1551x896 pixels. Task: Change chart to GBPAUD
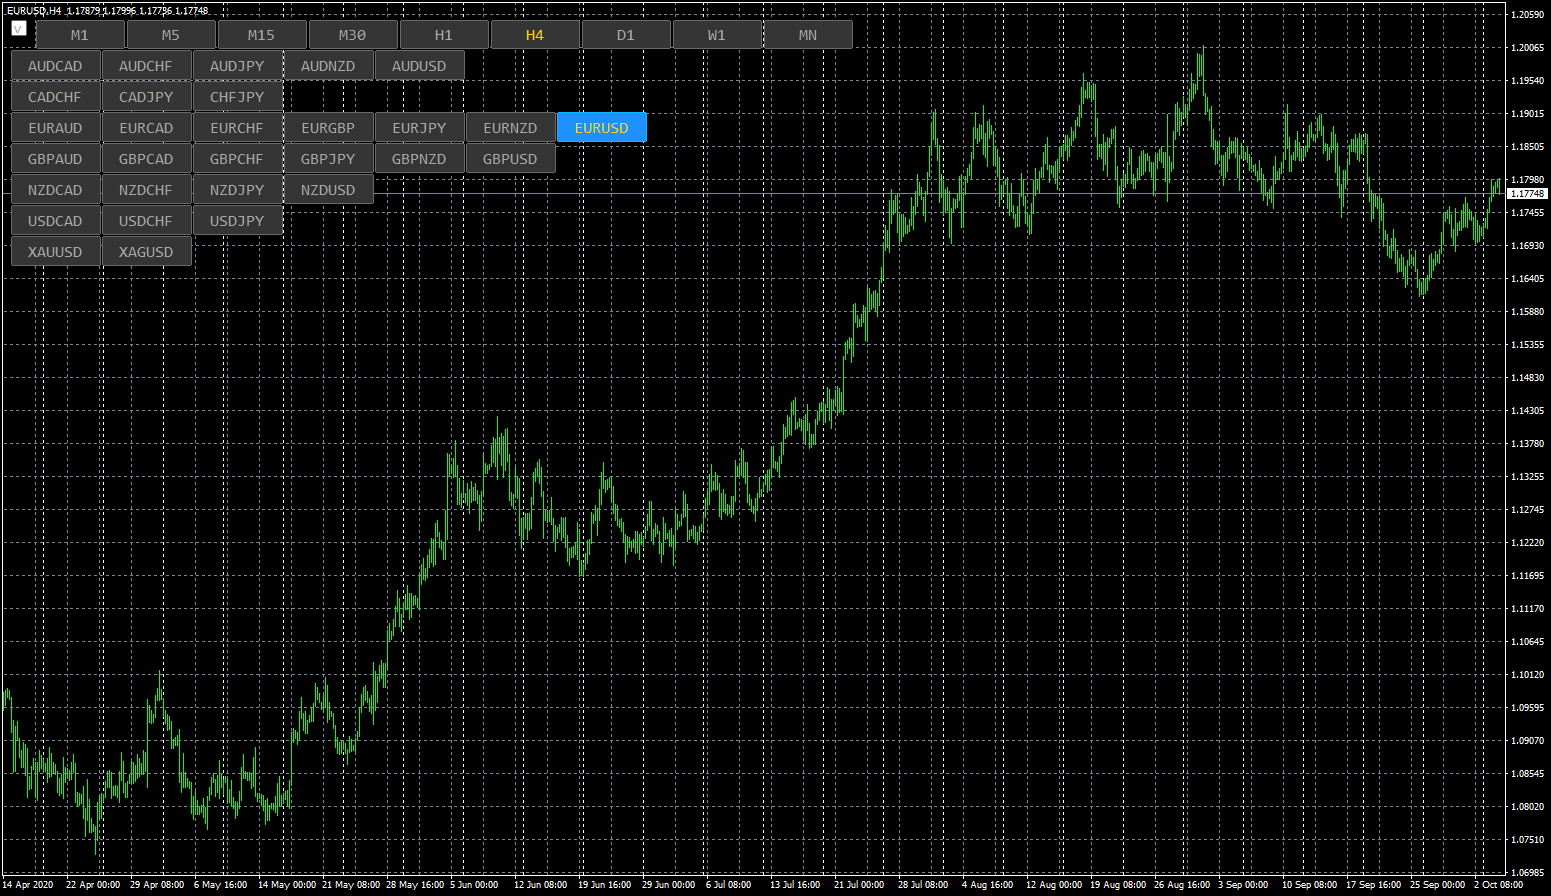pos(56,159)
